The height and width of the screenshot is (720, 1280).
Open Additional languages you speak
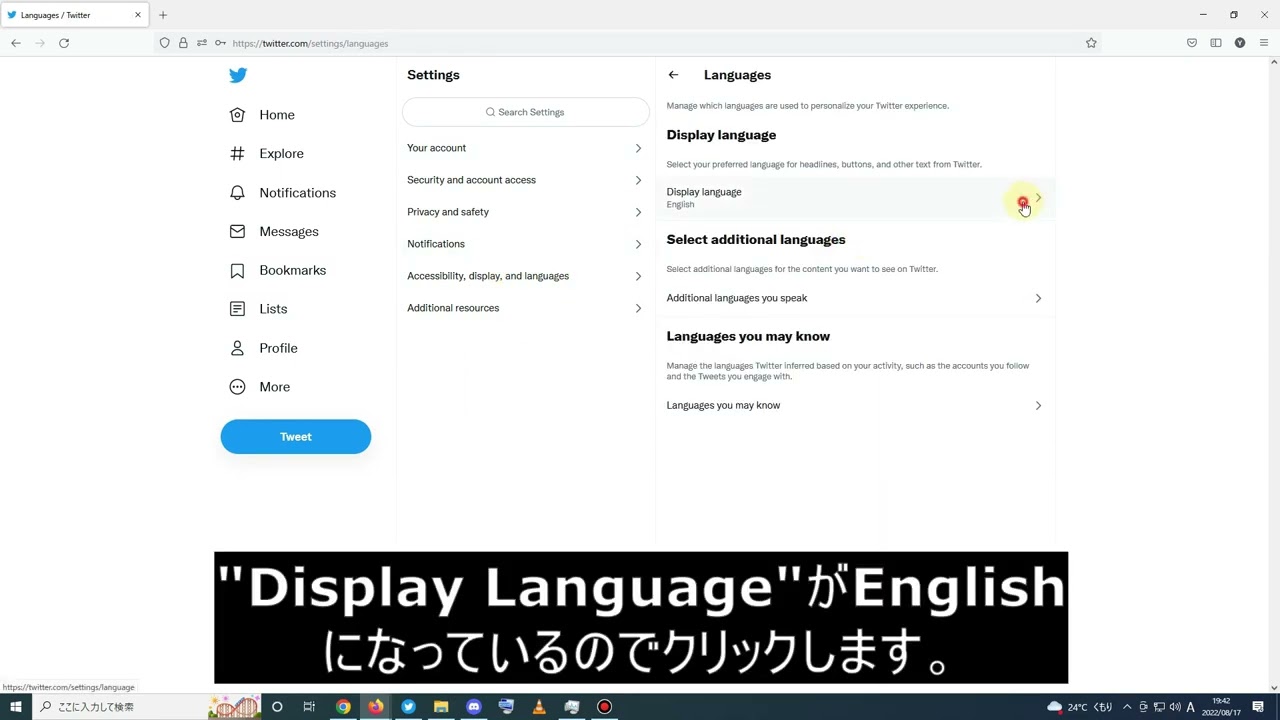[855, 298]
